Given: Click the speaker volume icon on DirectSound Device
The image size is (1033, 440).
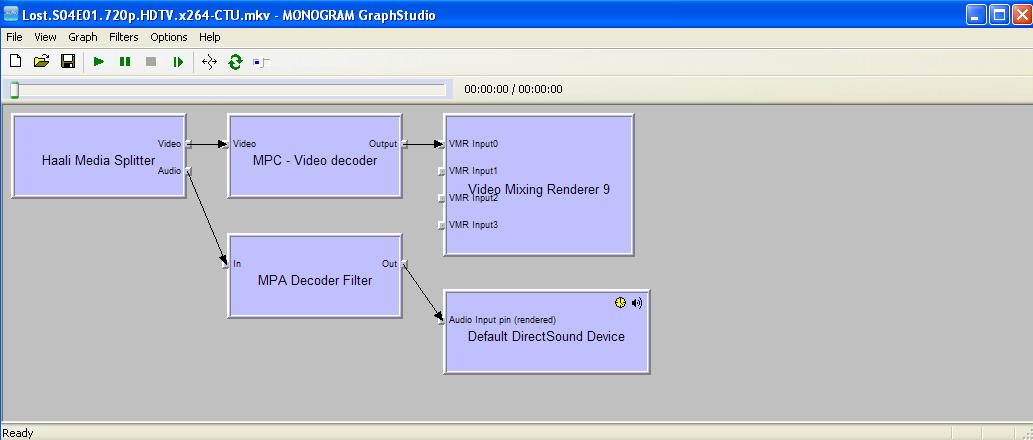Looking at the screenshot, I should [x=636, y=303].
